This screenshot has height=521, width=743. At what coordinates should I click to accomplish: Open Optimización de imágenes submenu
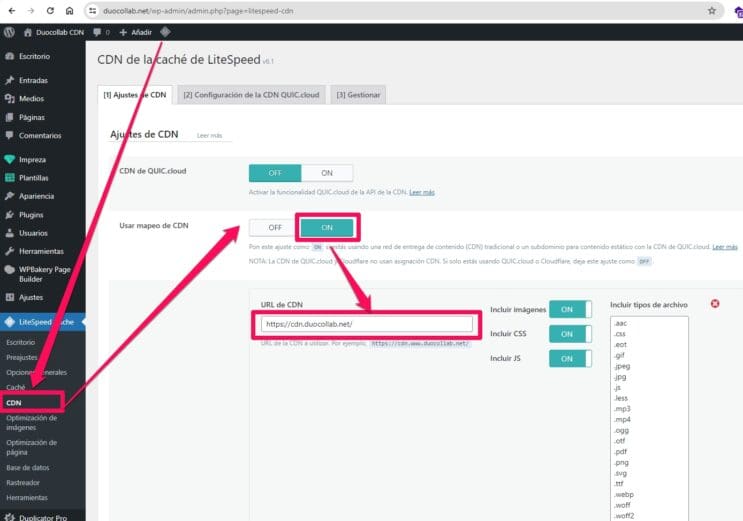click(32, 423)
